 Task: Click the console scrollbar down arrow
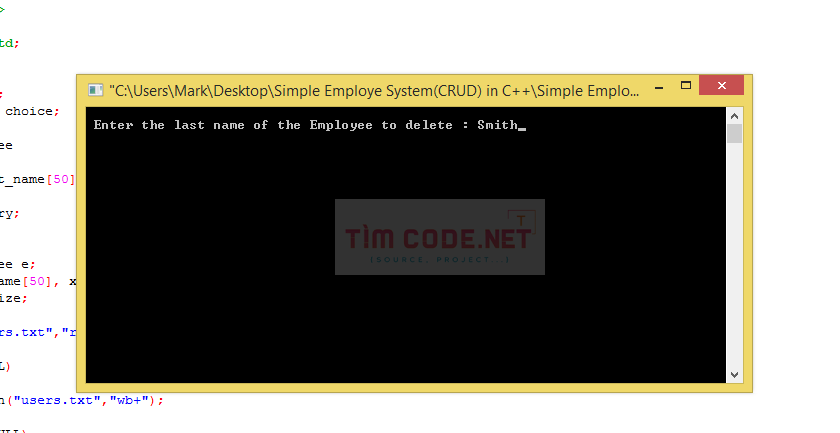tap(734, 375)
